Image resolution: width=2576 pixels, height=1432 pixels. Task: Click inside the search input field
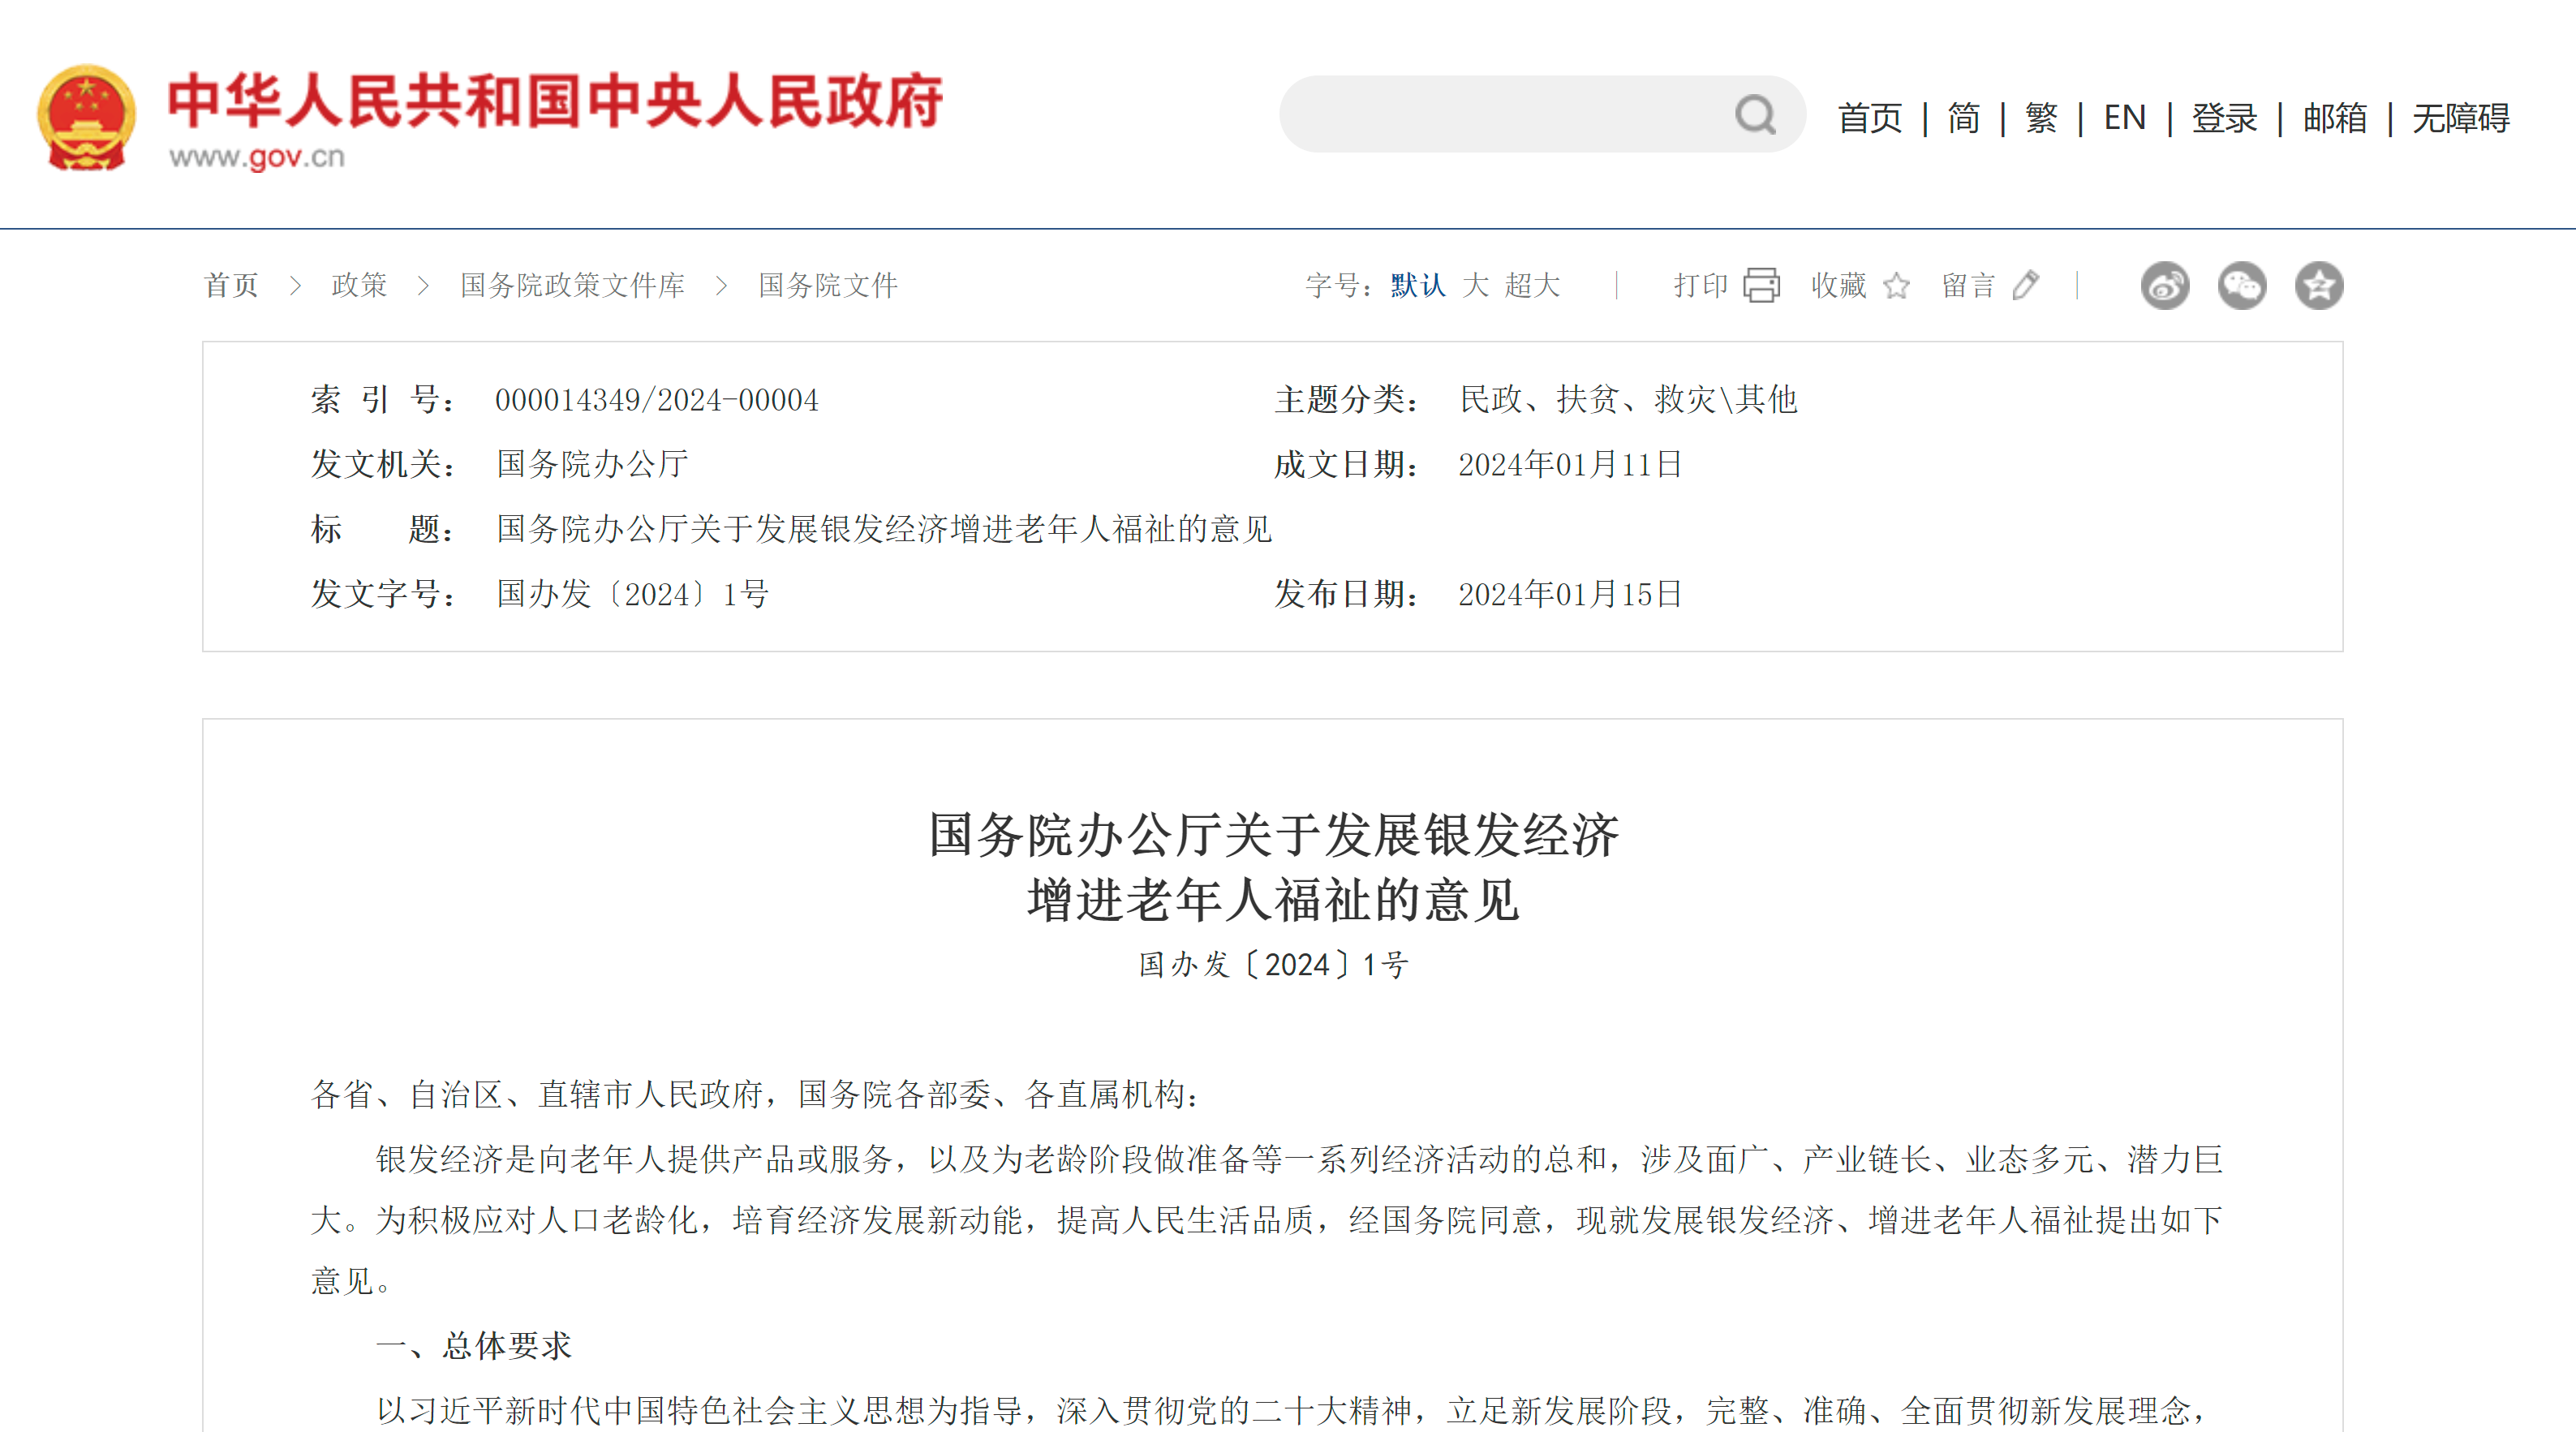pos(1500,115)
